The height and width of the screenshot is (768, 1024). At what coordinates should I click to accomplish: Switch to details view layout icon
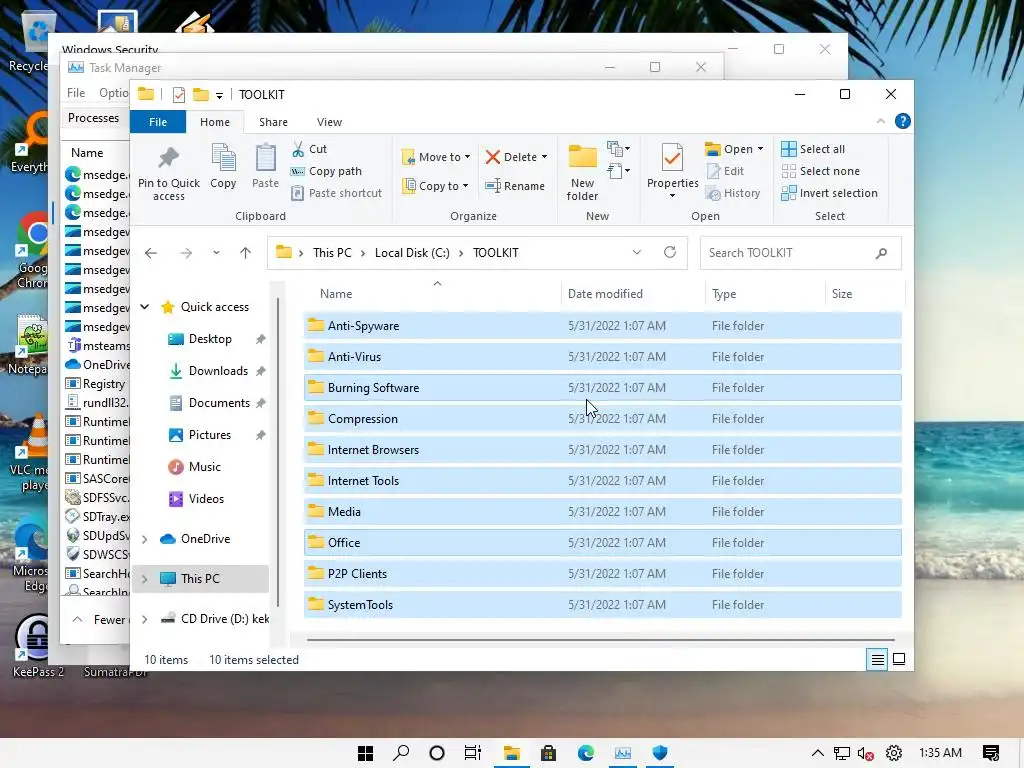(x=877, y=660)
